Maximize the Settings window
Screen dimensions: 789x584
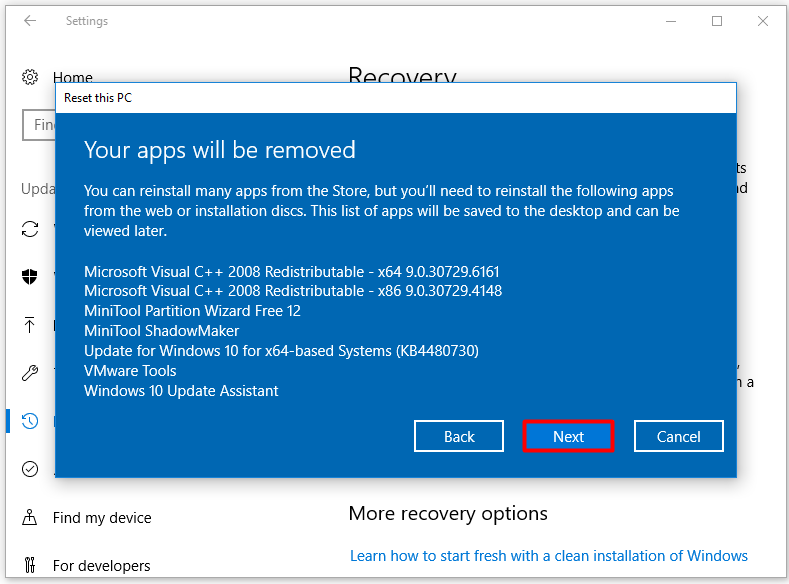coord(717,21)
